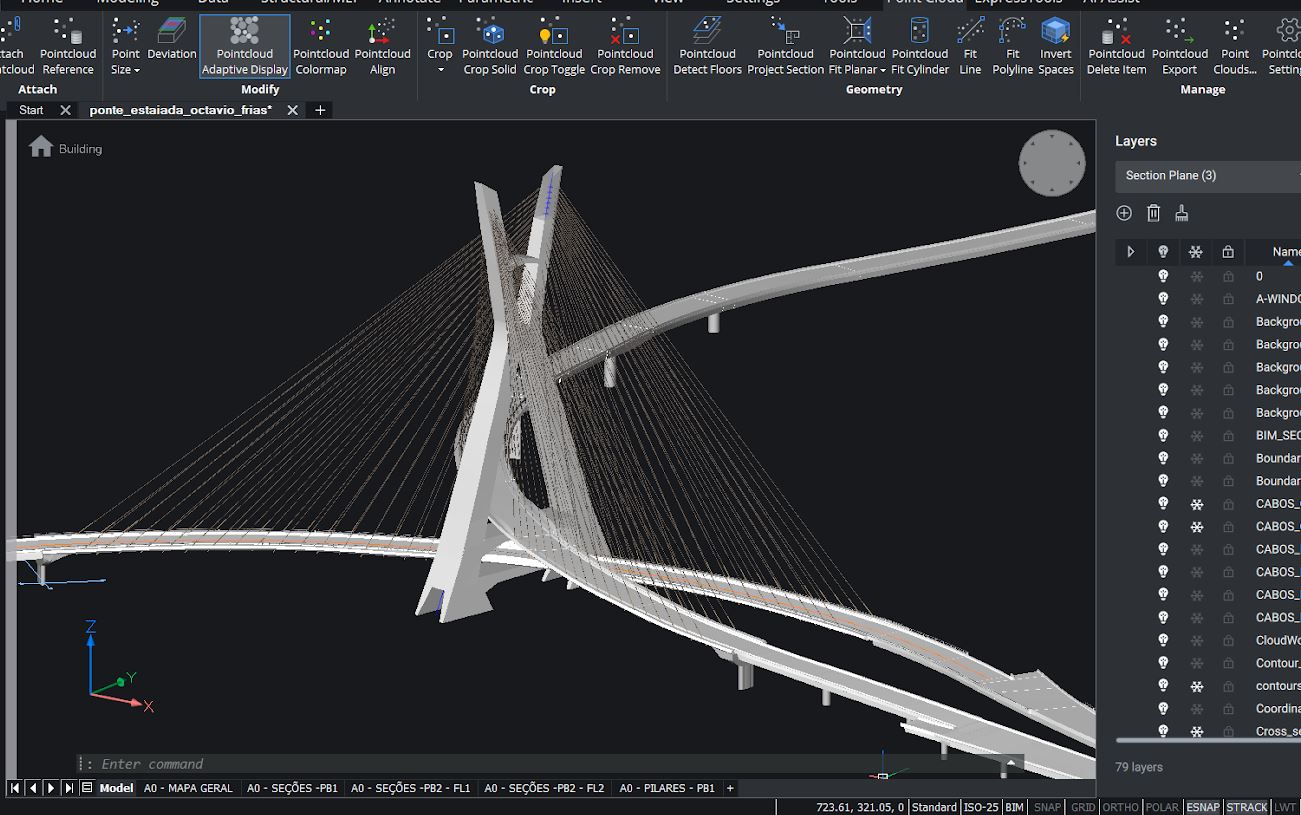Select Pointcloud Crop Solid

pos(490,45)
